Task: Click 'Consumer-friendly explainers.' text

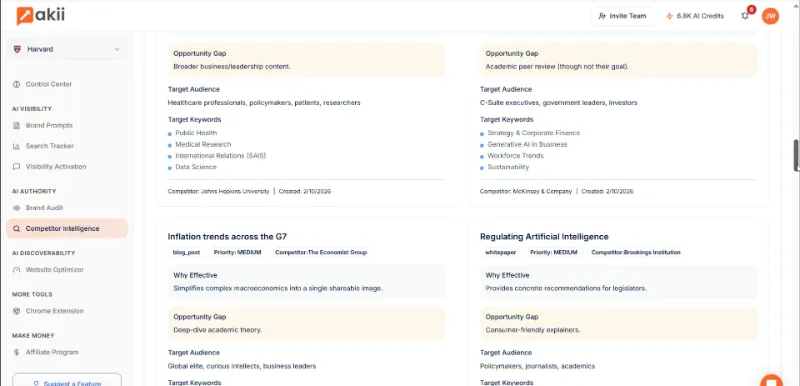Action: pyautogui.click(x=533, y=330)
